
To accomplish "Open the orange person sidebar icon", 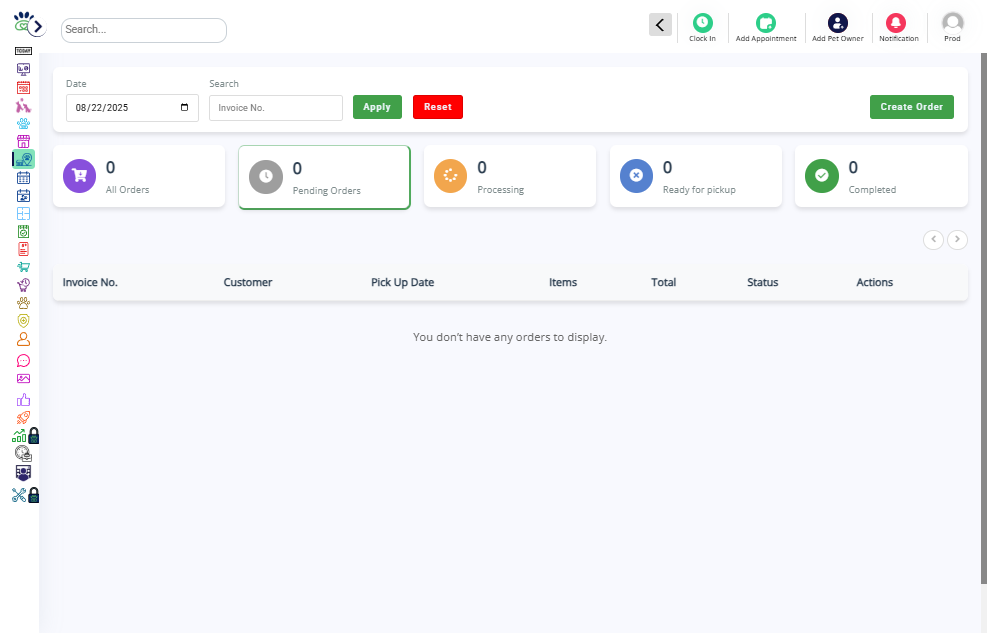I will 23,339.
